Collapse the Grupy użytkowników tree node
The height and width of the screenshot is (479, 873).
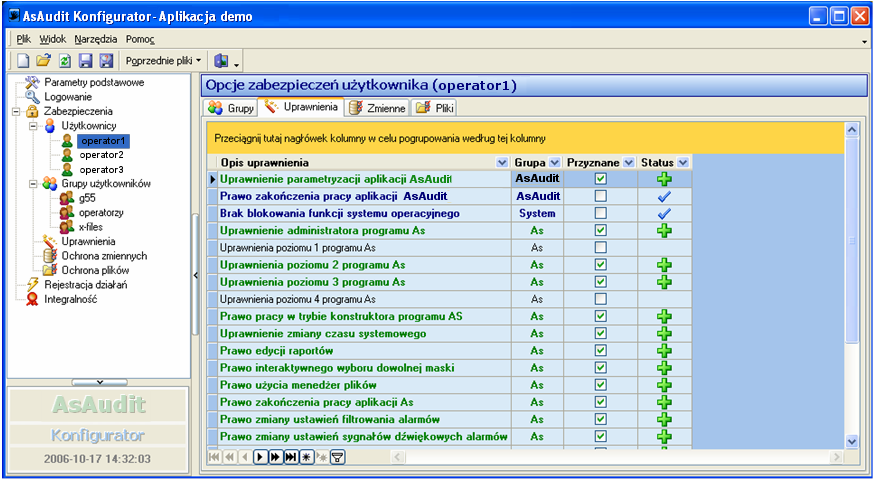(33, 184)
